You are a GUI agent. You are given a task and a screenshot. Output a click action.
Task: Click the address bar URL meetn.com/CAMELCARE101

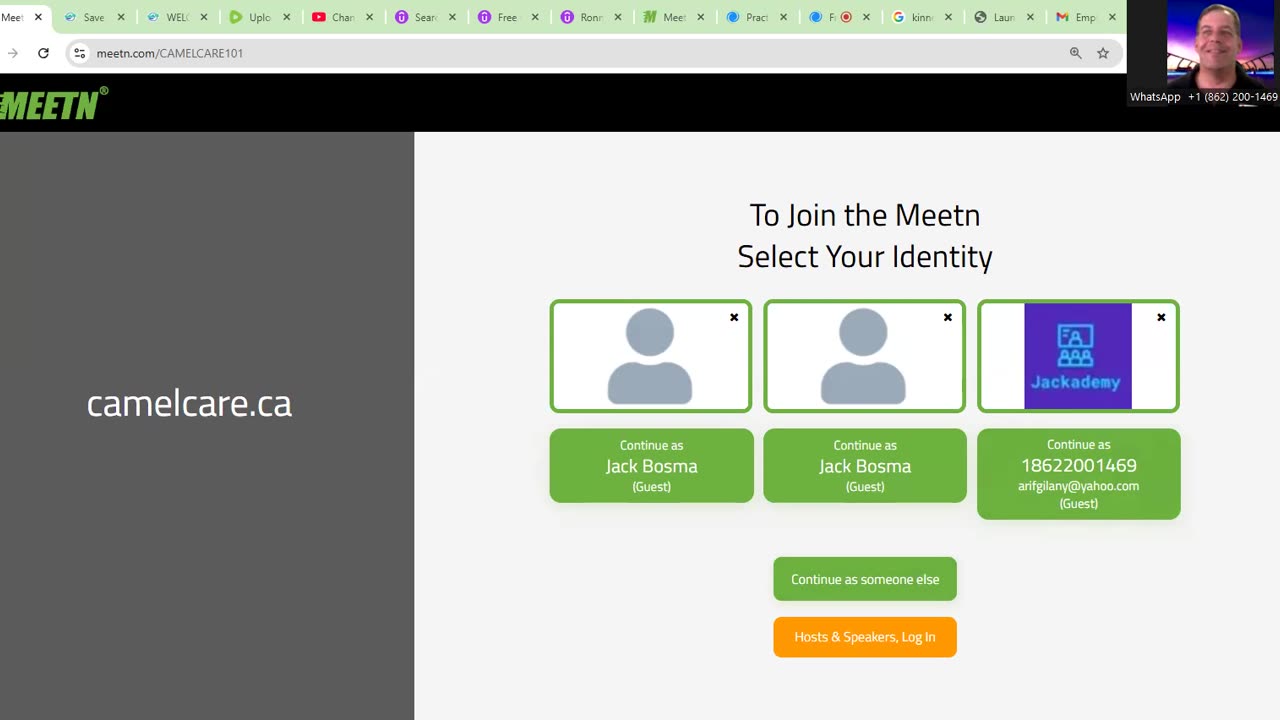[x=170, y=53]
